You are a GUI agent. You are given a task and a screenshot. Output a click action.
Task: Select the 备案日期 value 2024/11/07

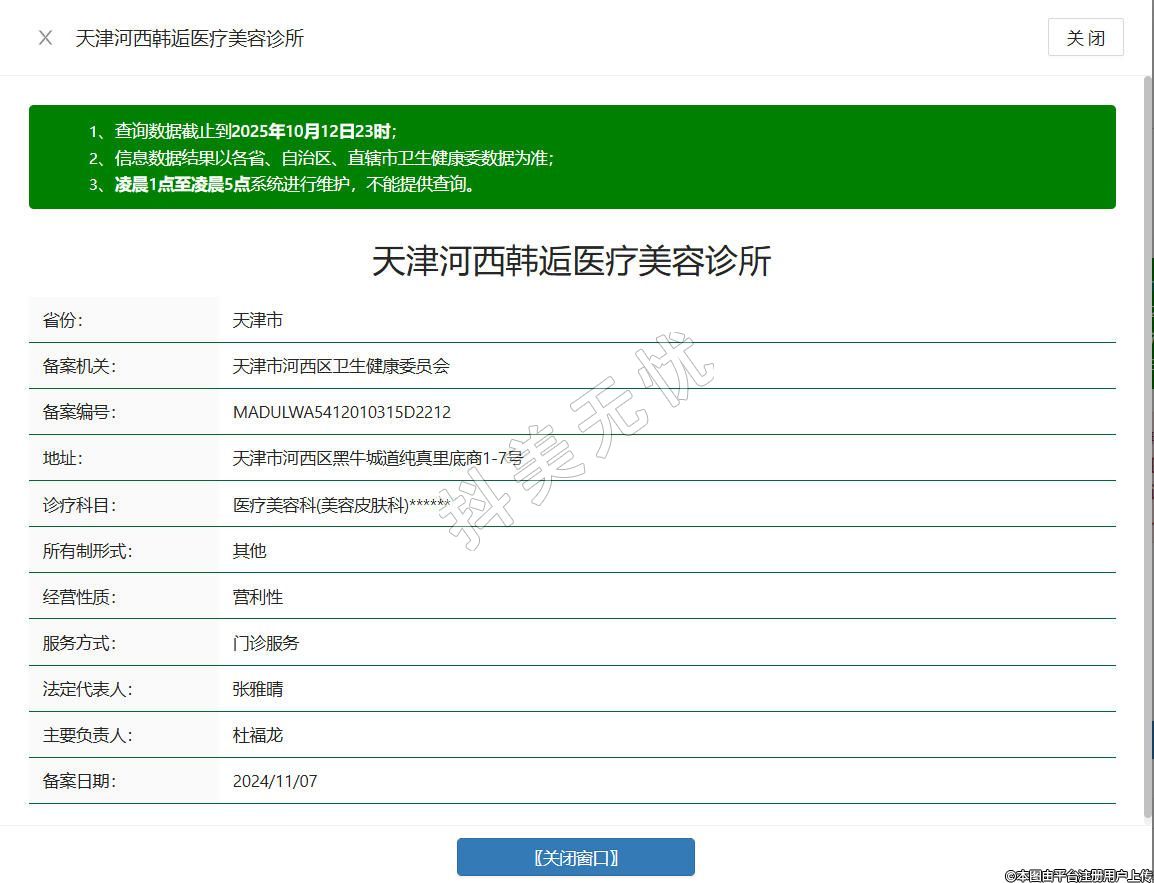tap(274, 781)
